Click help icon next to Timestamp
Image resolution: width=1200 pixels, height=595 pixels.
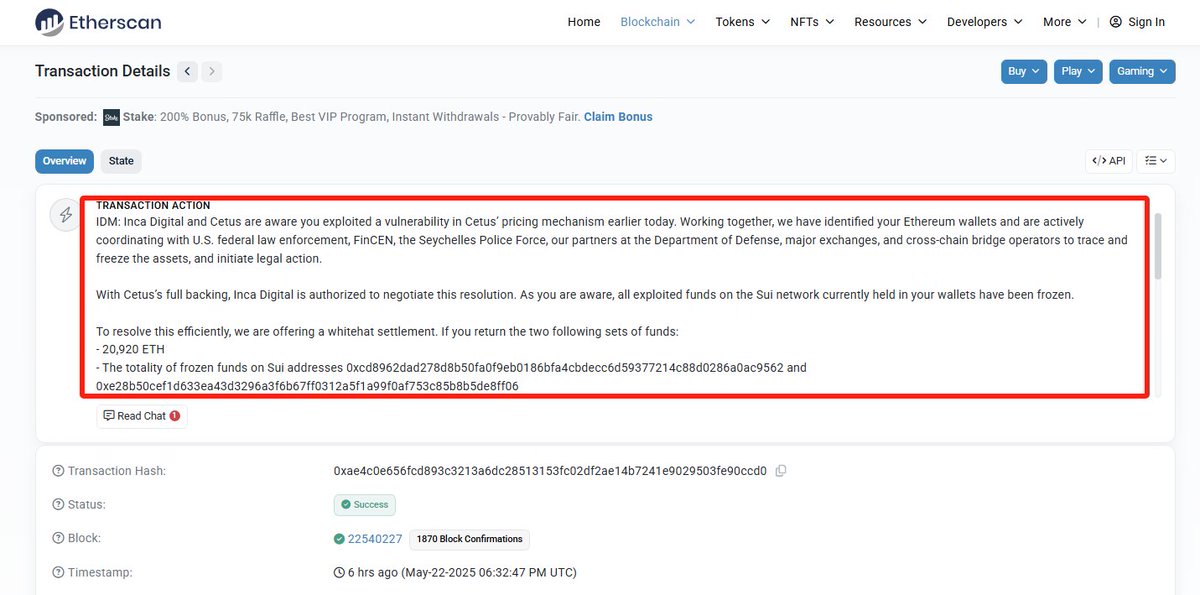pos(58,573)
